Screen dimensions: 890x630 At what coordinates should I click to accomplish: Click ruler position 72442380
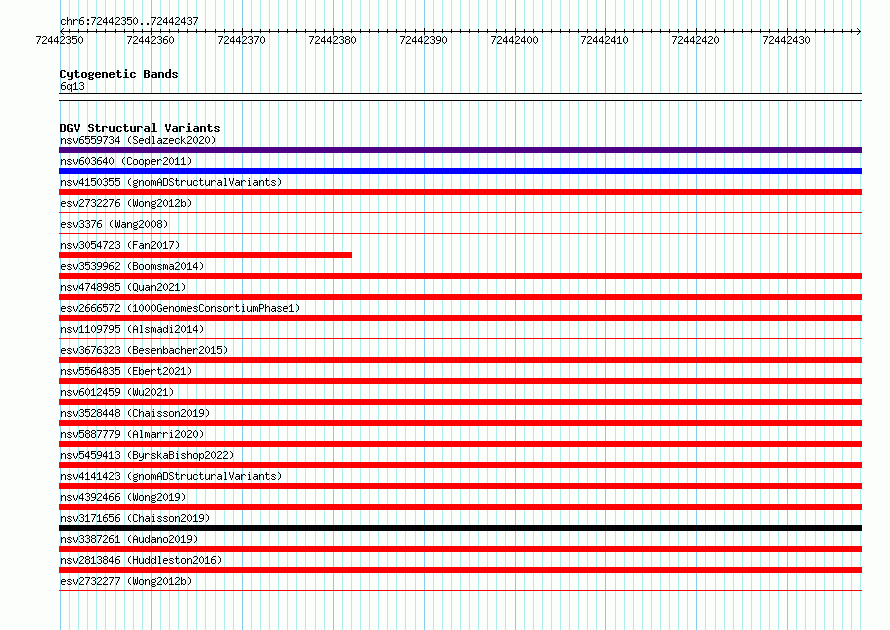click(x=333, y=40)
